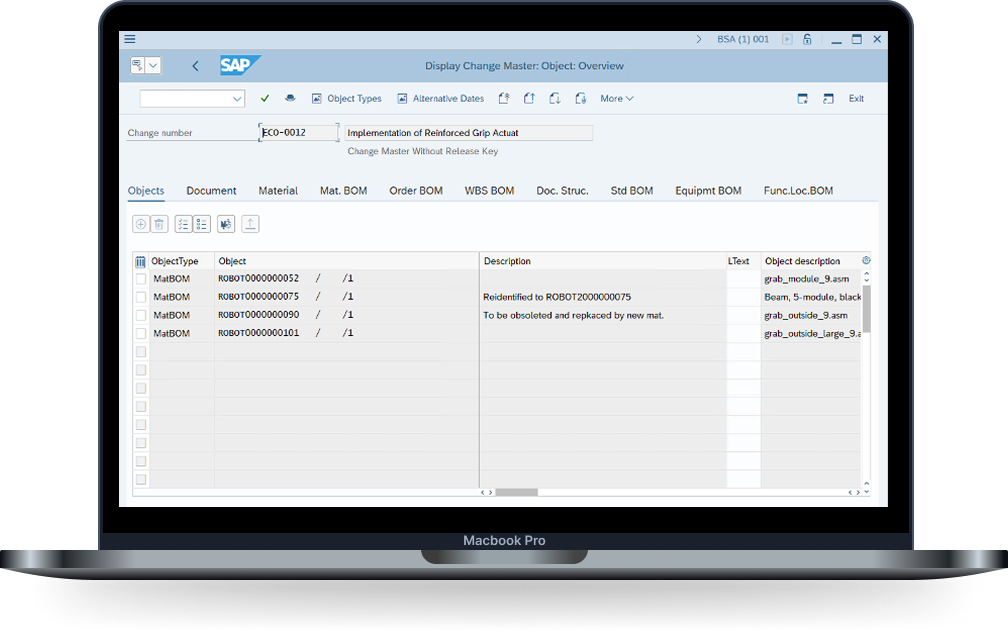Click cell 'Beam, 5-module, black'
The image size is (1008, 635).
812,297
